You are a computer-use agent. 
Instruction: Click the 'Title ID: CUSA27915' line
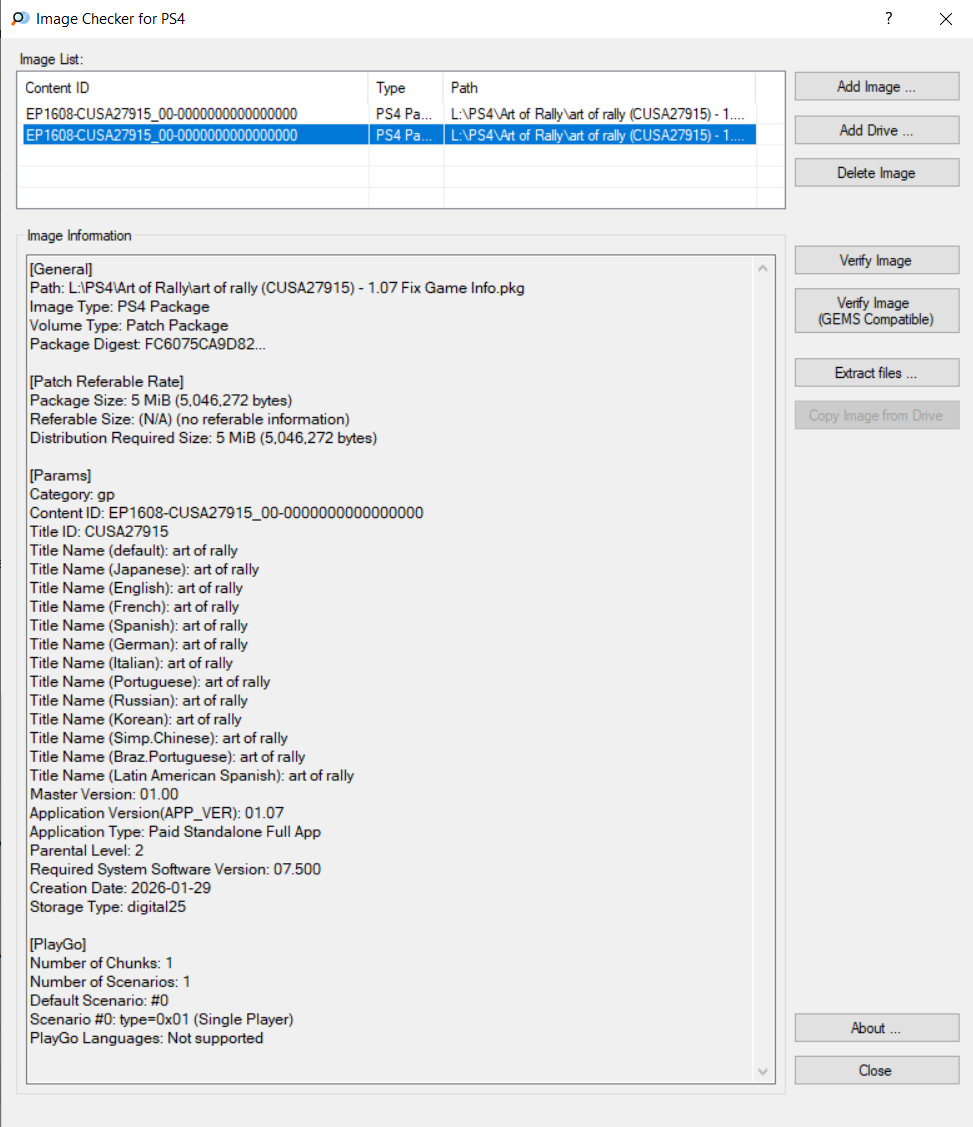tap(99, 531)
